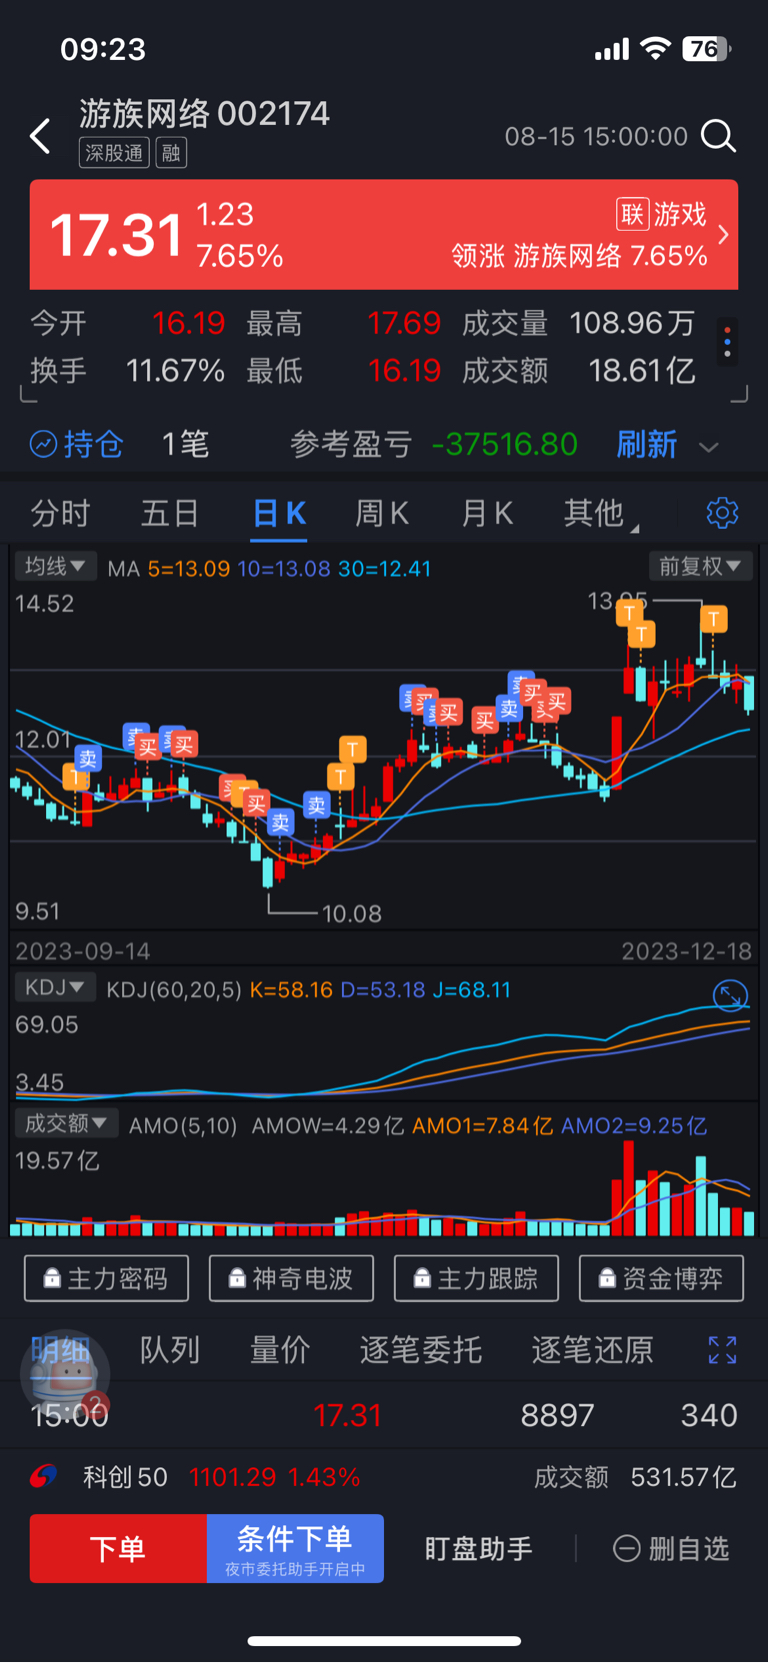Tap the 删自选 minus circle icon

click(626, 1548)
